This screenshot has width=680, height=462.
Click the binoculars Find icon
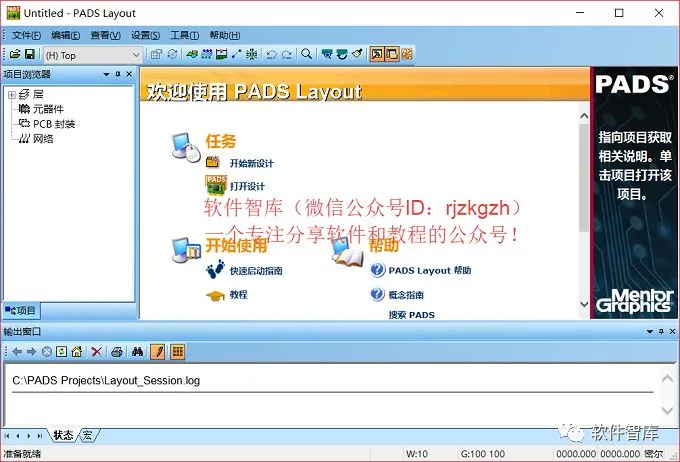click(x=137, y=352)
